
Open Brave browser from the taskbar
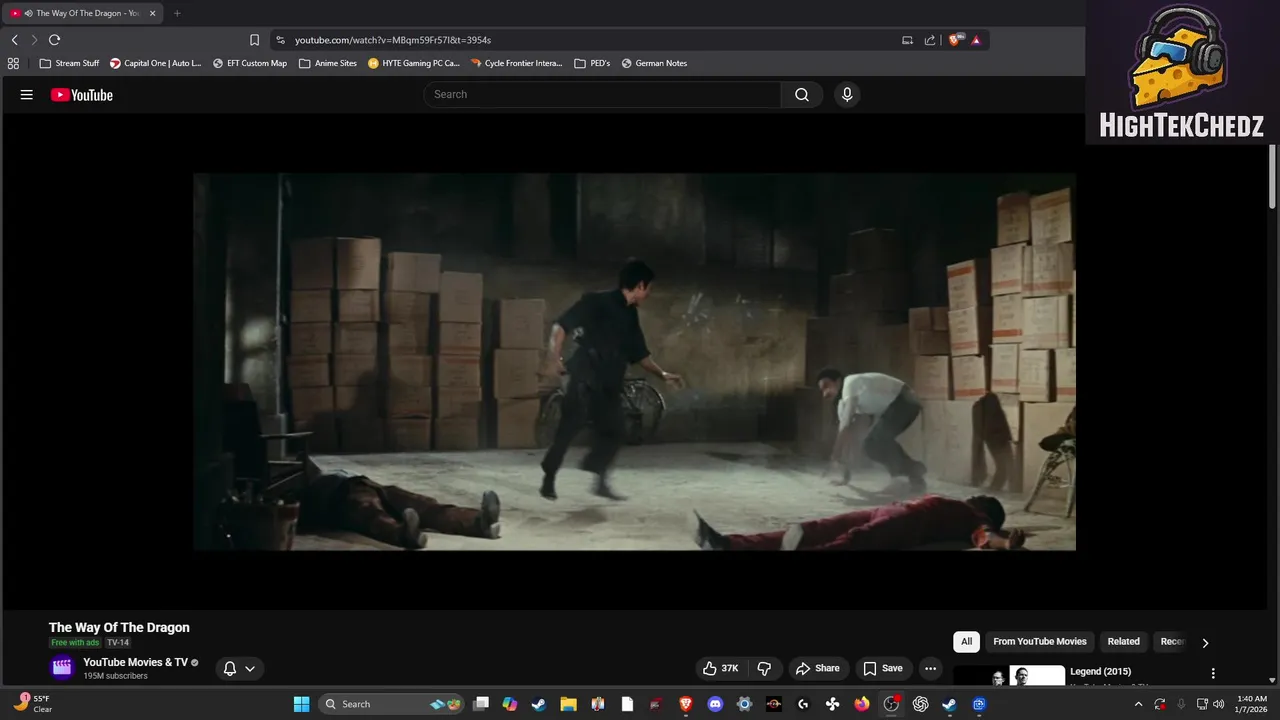pyautogui.click(x=686, y=704)
